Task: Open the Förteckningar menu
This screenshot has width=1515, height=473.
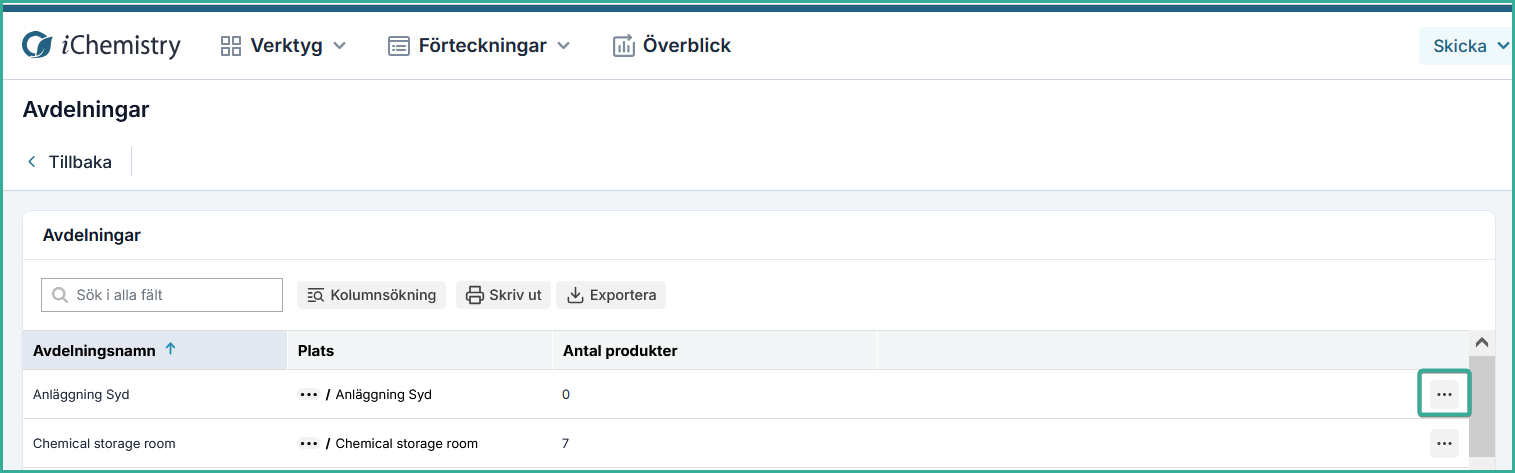Action: pyautogui.click(x=479, y=45)
